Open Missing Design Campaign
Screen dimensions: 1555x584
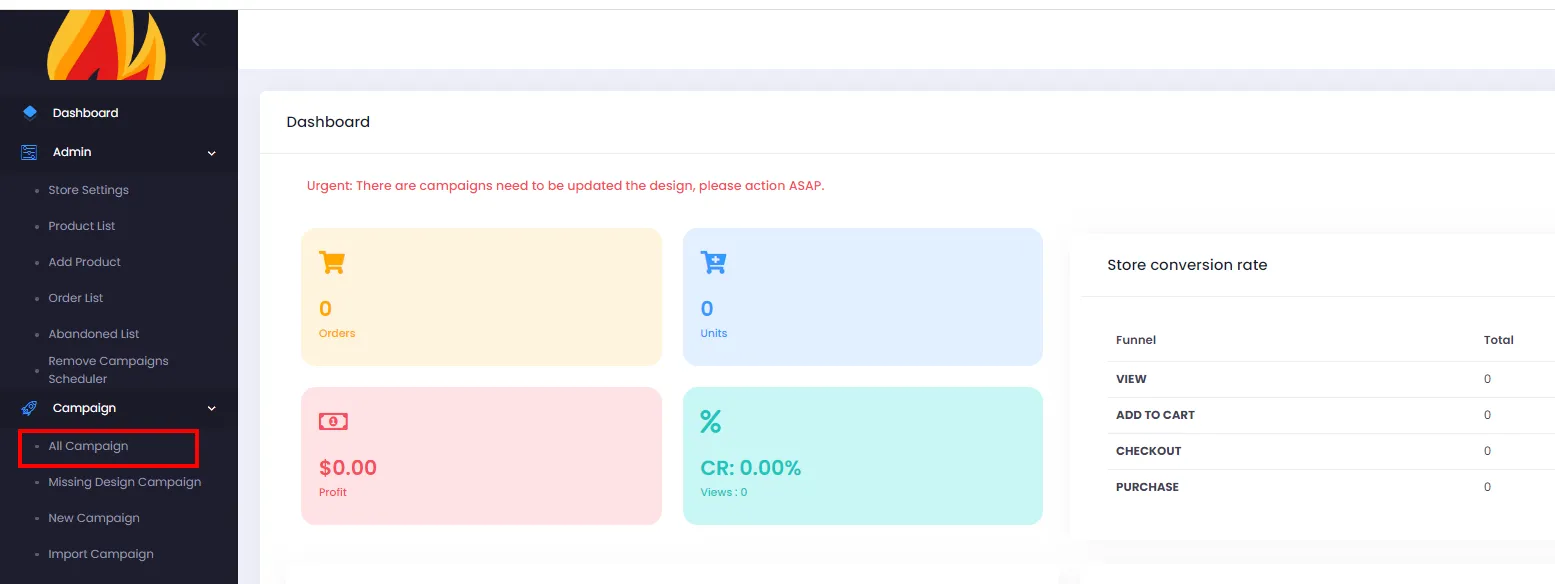(125, 482)
